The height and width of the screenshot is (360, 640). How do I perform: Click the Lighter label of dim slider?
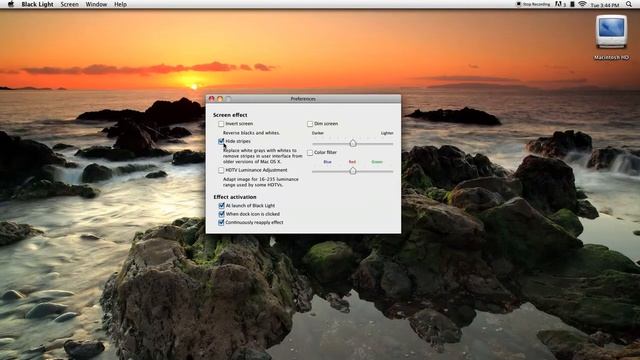click(387, 133)
